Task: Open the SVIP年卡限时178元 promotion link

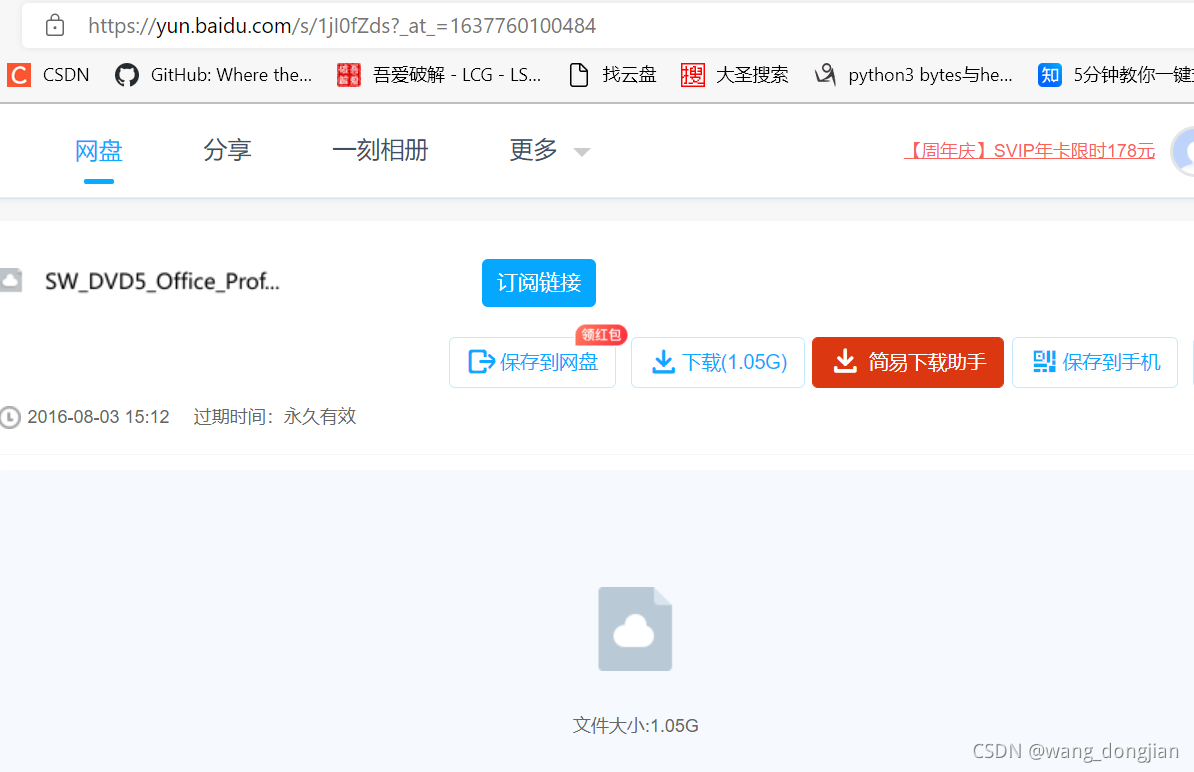Action: click(1030, 151)
